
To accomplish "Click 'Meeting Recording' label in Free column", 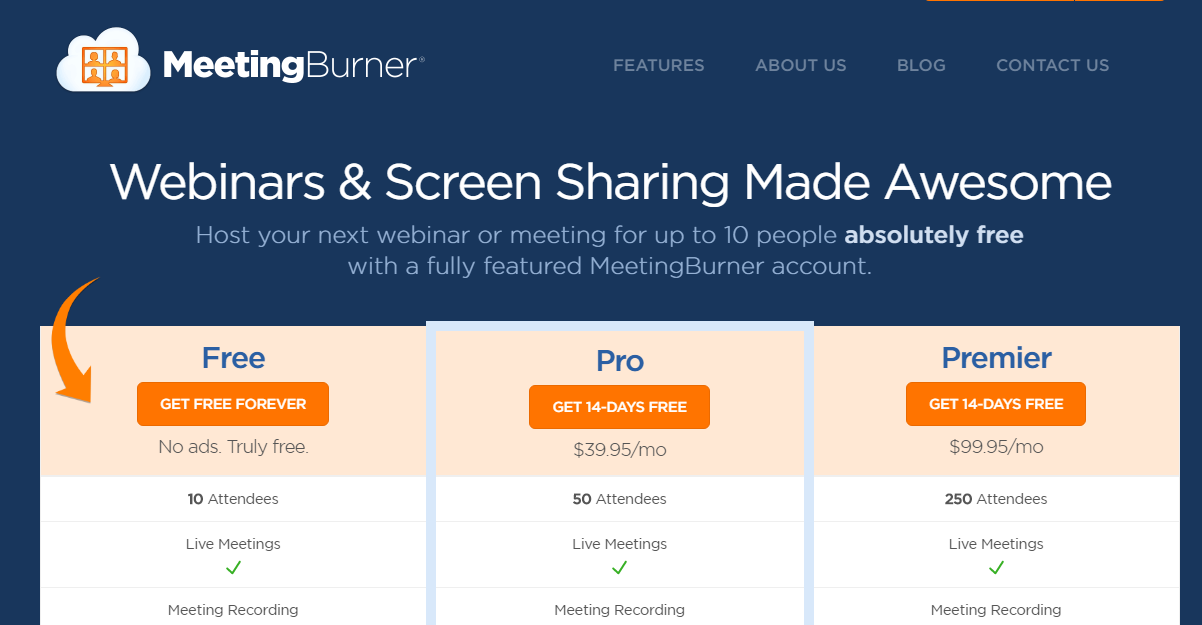I will click(x=233, y=610).
